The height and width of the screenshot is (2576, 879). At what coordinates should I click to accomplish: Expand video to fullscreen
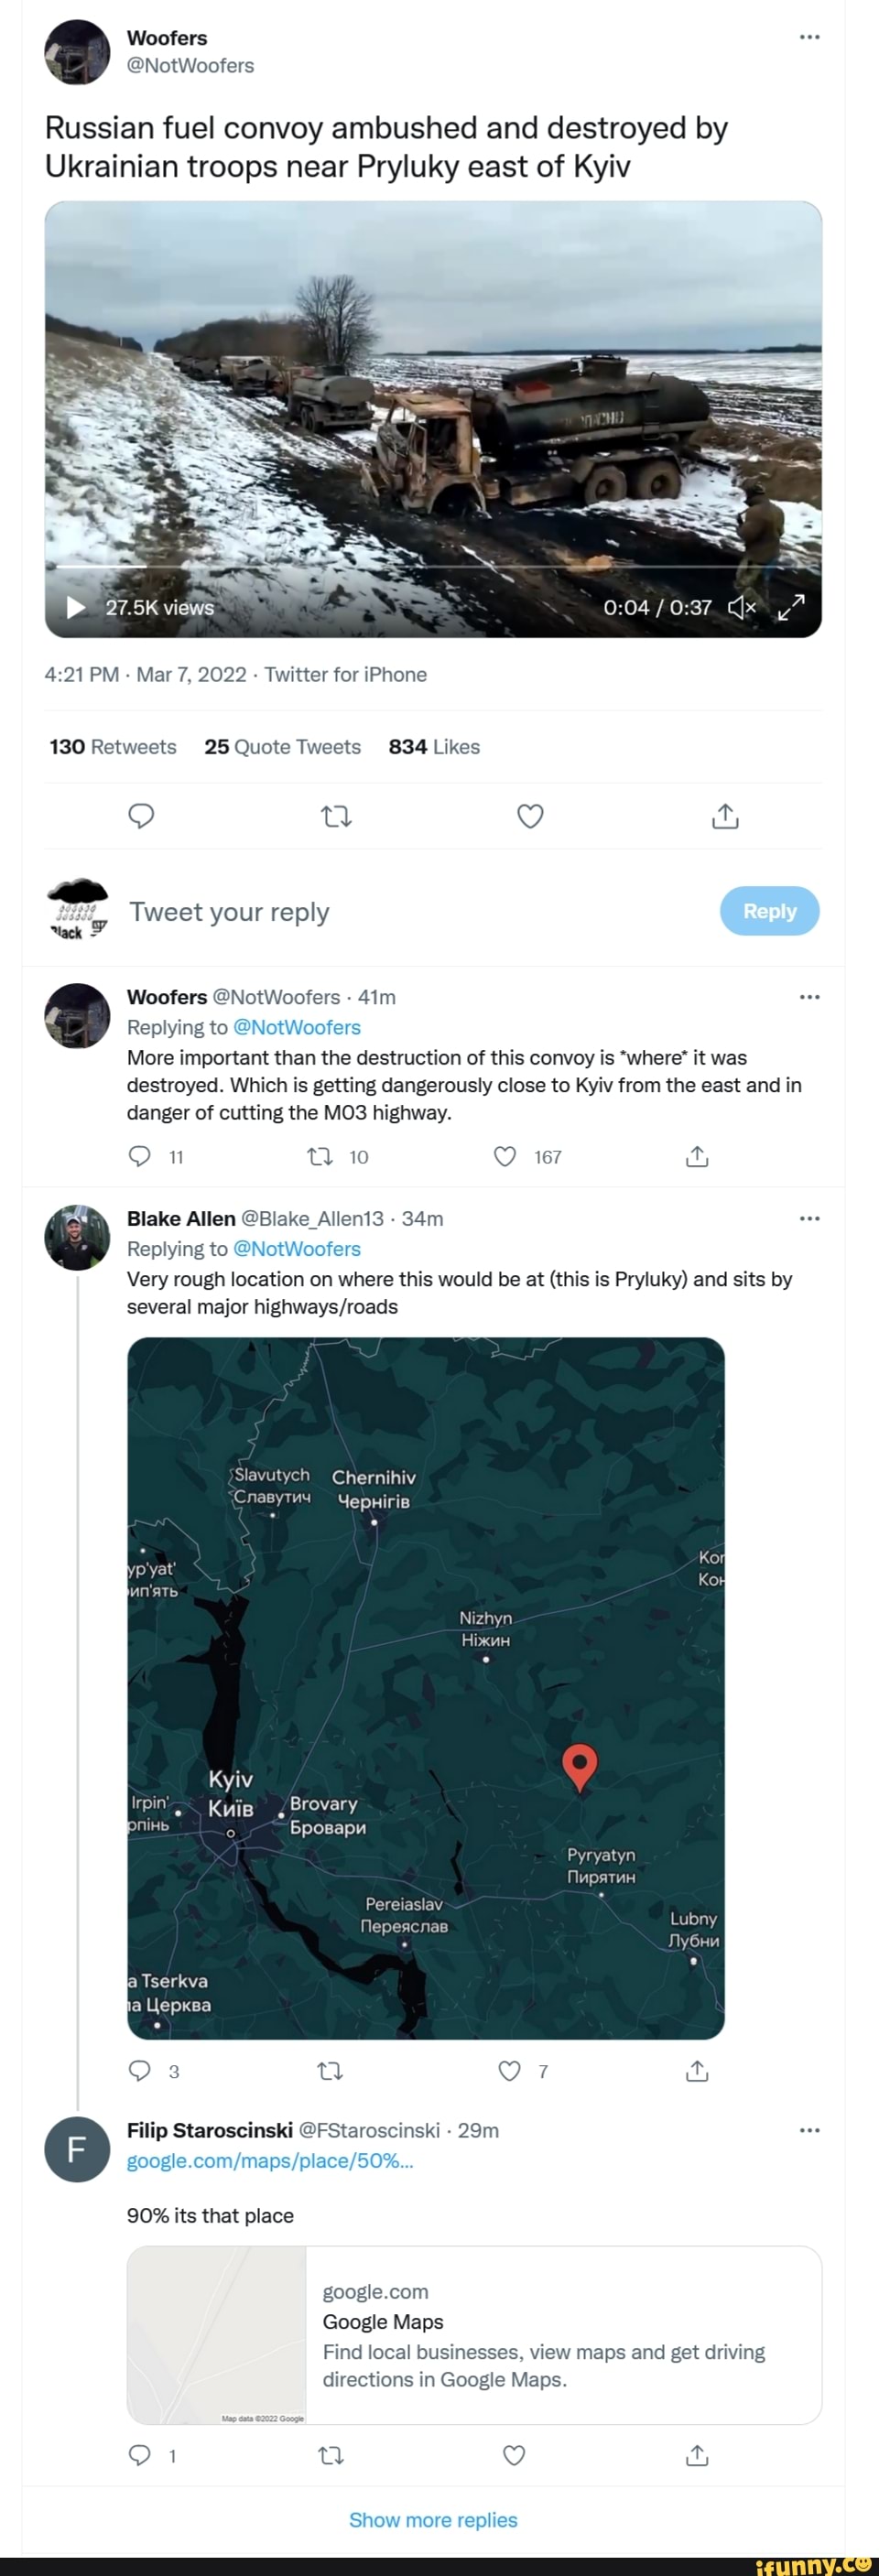[x=791, y=607]
